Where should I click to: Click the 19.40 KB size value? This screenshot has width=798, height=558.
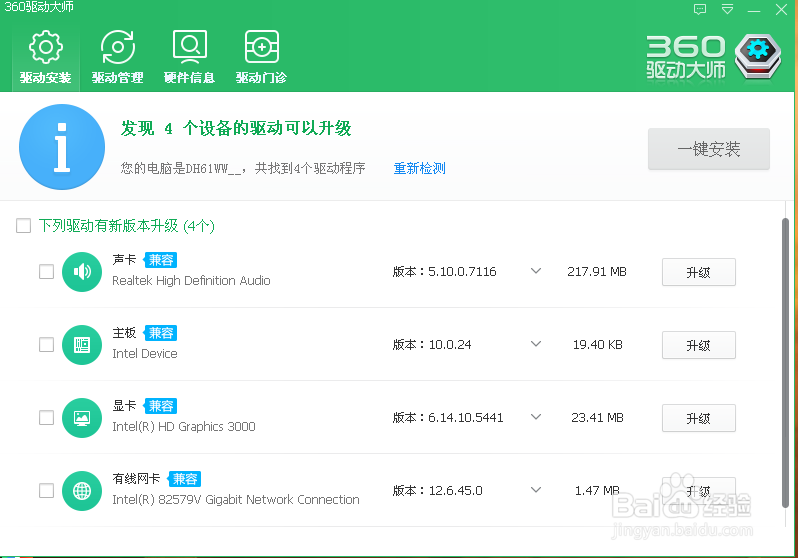coord(597,345)
